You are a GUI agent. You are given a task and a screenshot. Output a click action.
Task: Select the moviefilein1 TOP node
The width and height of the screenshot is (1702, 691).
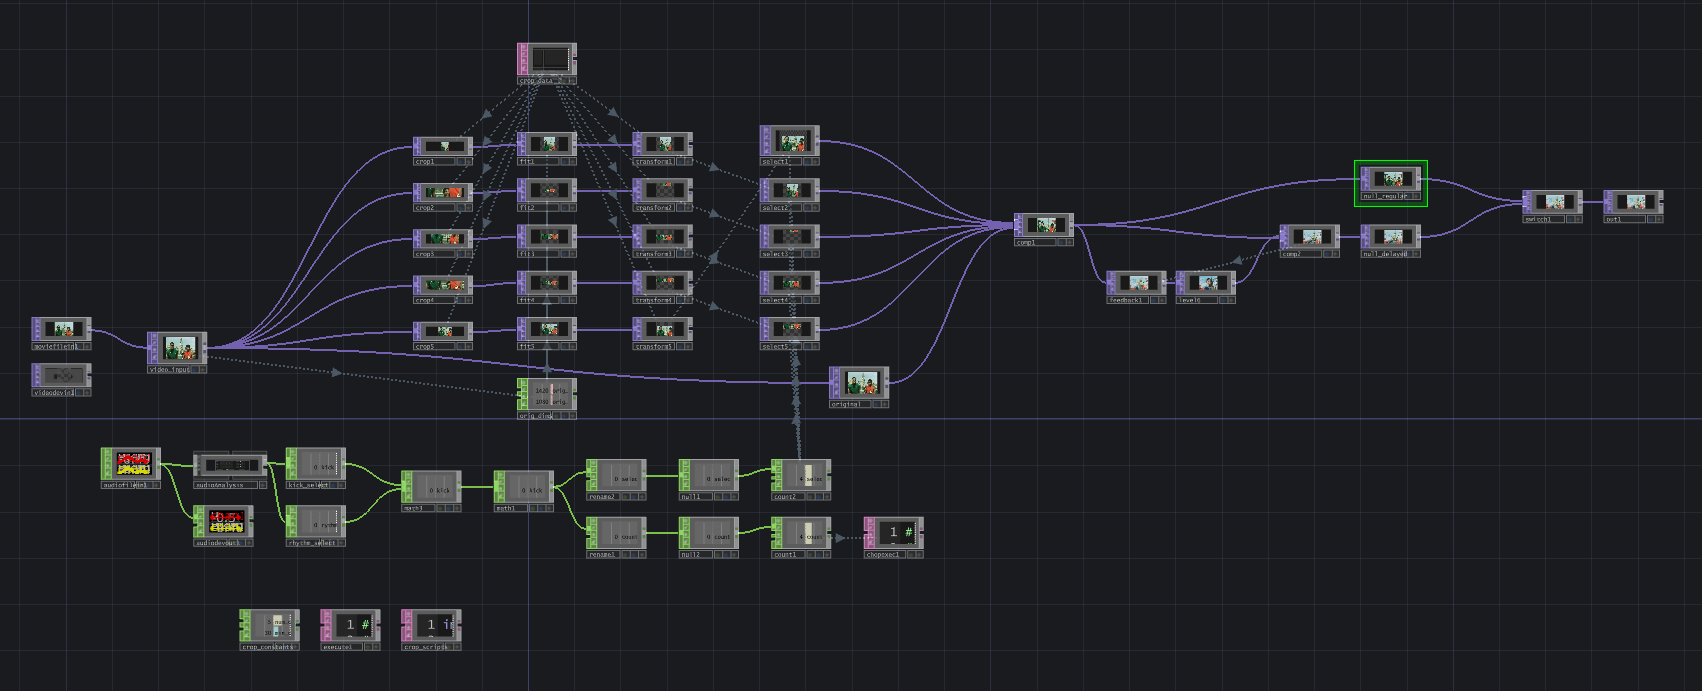tap(62, 329)
